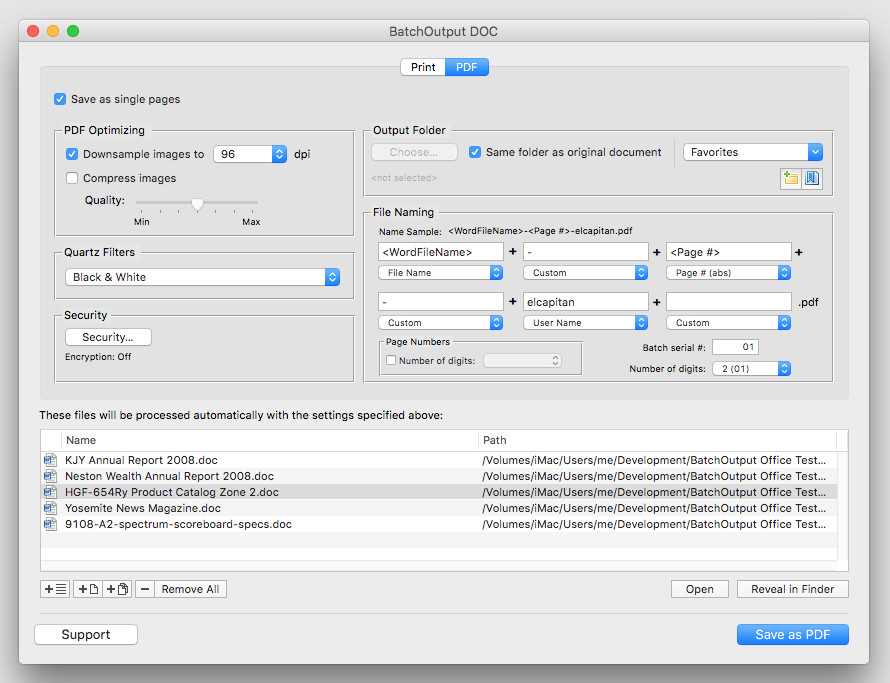This screenshot has width=890, height=683.
Task: Click the elcapitan text field
Action: pyautogui.click(x=585, y=302)
